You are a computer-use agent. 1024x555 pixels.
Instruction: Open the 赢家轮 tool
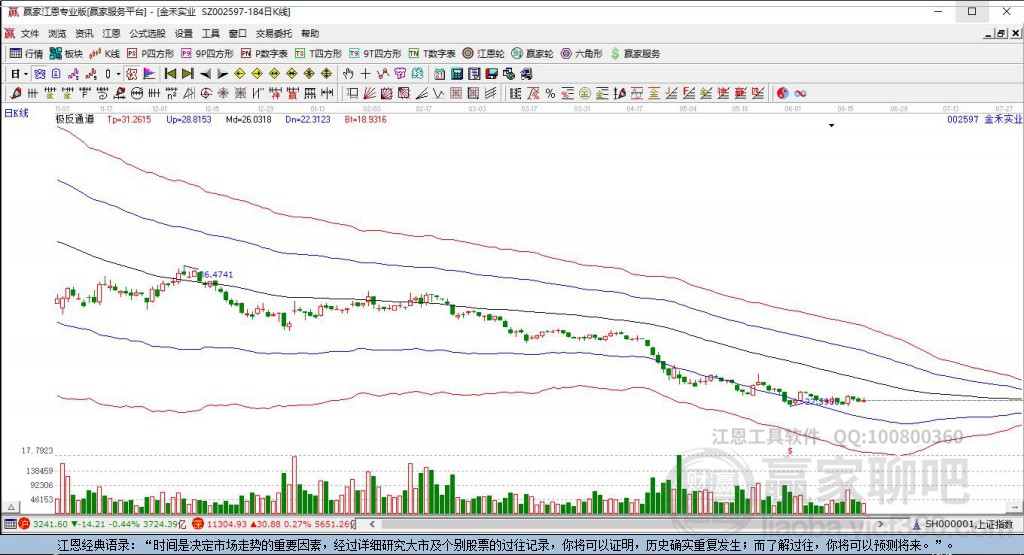[x=532, y=54]
